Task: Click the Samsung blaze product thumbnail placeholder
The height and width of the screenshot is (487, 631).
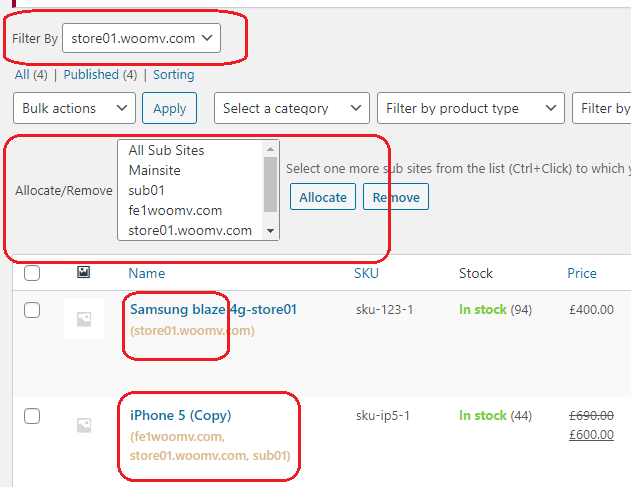Action: click(x=83, y=319)
